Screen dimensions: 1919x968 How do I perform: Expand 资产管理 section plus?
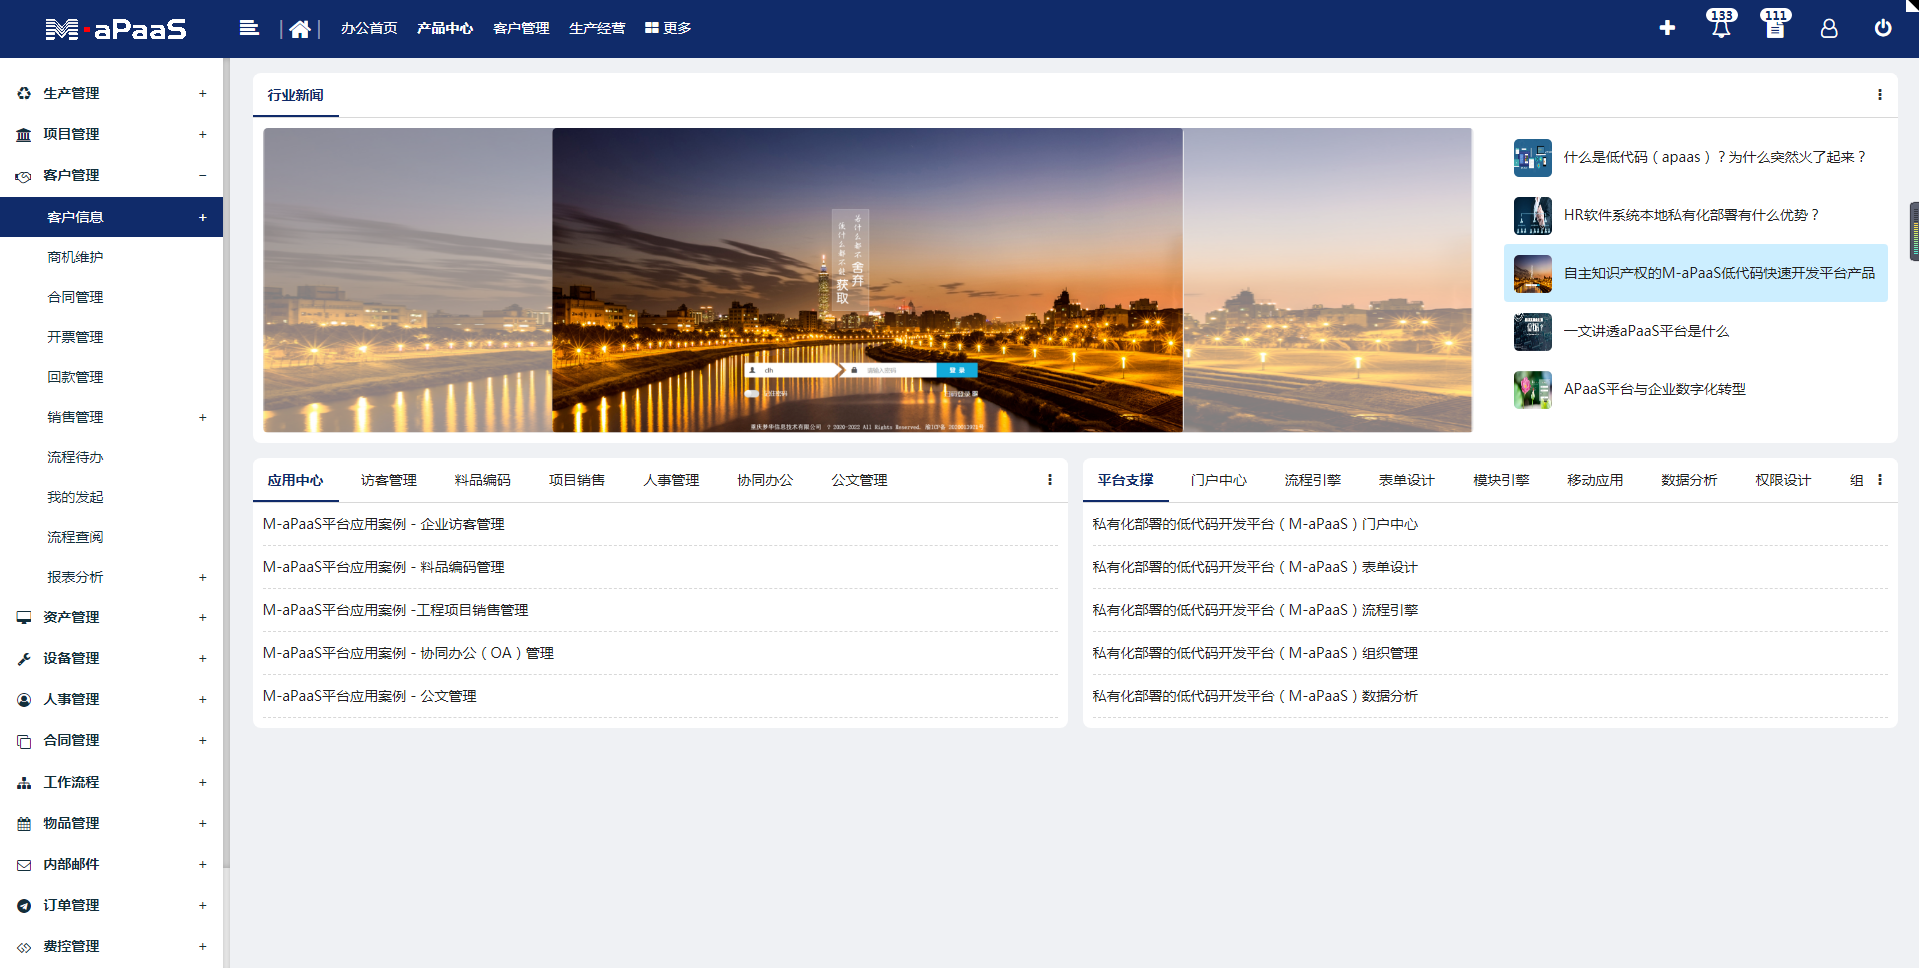(x=202, y=617)
